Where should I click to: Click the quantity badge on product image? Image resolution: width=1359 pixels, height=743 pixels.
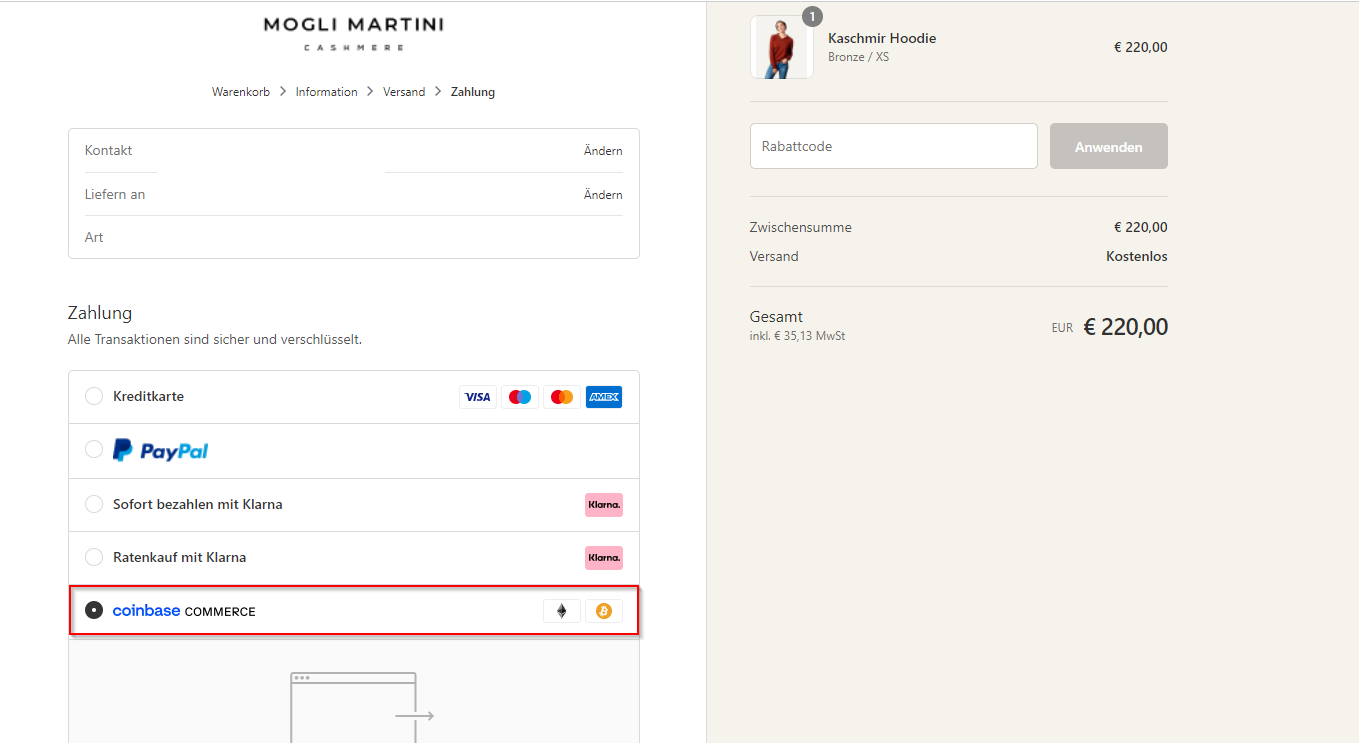813,17
